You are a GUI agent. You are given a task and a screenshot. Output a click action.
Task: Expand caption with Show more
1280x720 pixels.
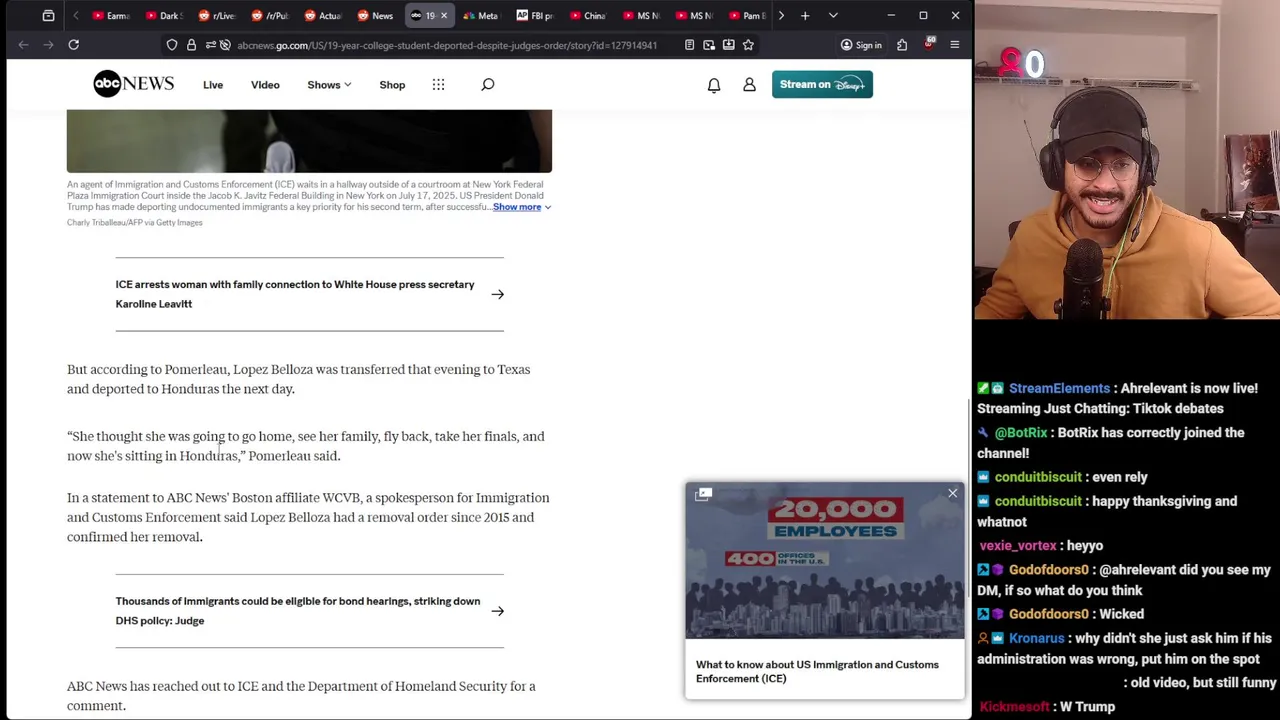click(521, 207)
